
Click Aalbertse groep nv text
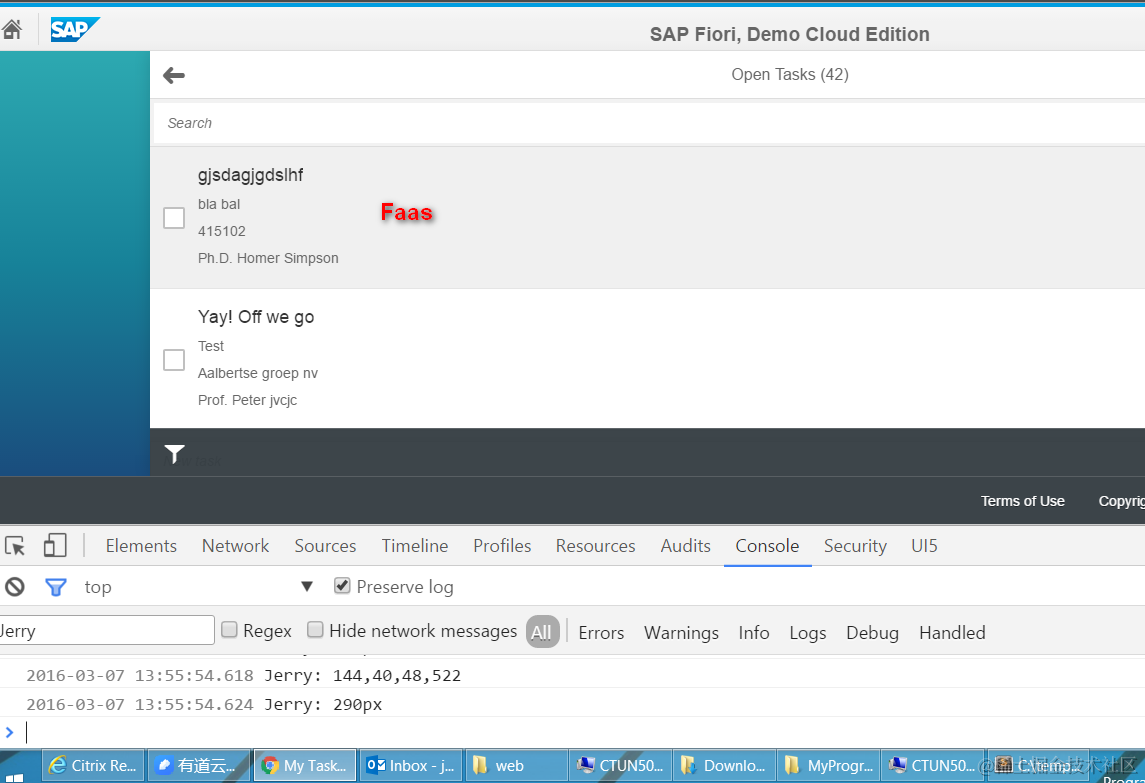coord(258,373)
